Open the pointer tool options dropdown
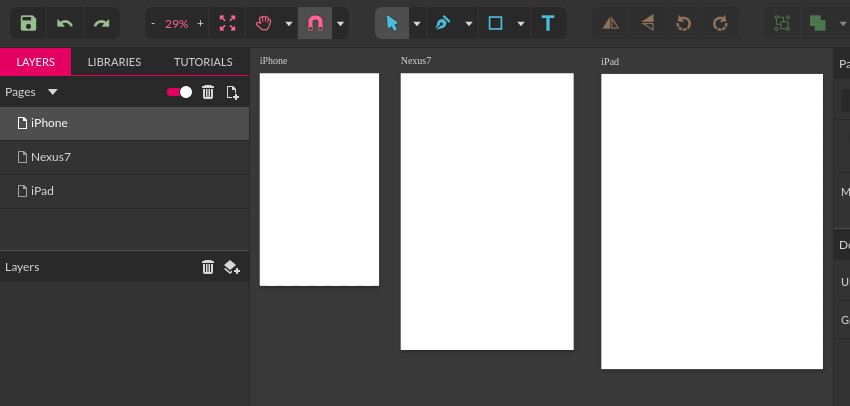Image resolution: width=850 pixels, height=406 pixels. coord(417,23)
